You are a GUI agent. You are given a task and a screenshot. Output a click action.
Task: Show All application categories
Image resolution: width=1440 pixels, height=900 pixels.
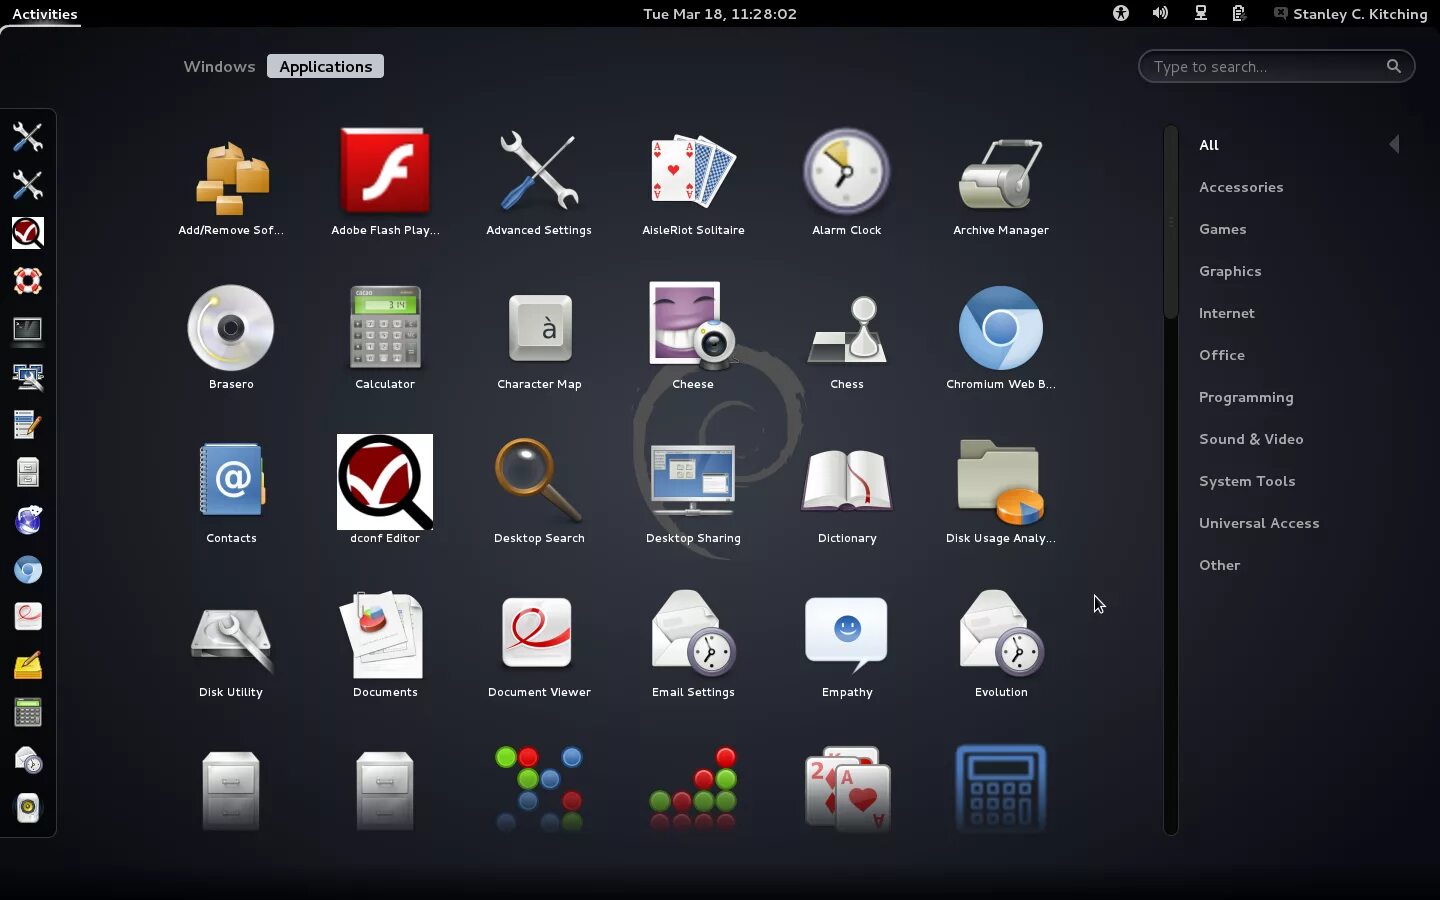click(x=1209, y=145)
